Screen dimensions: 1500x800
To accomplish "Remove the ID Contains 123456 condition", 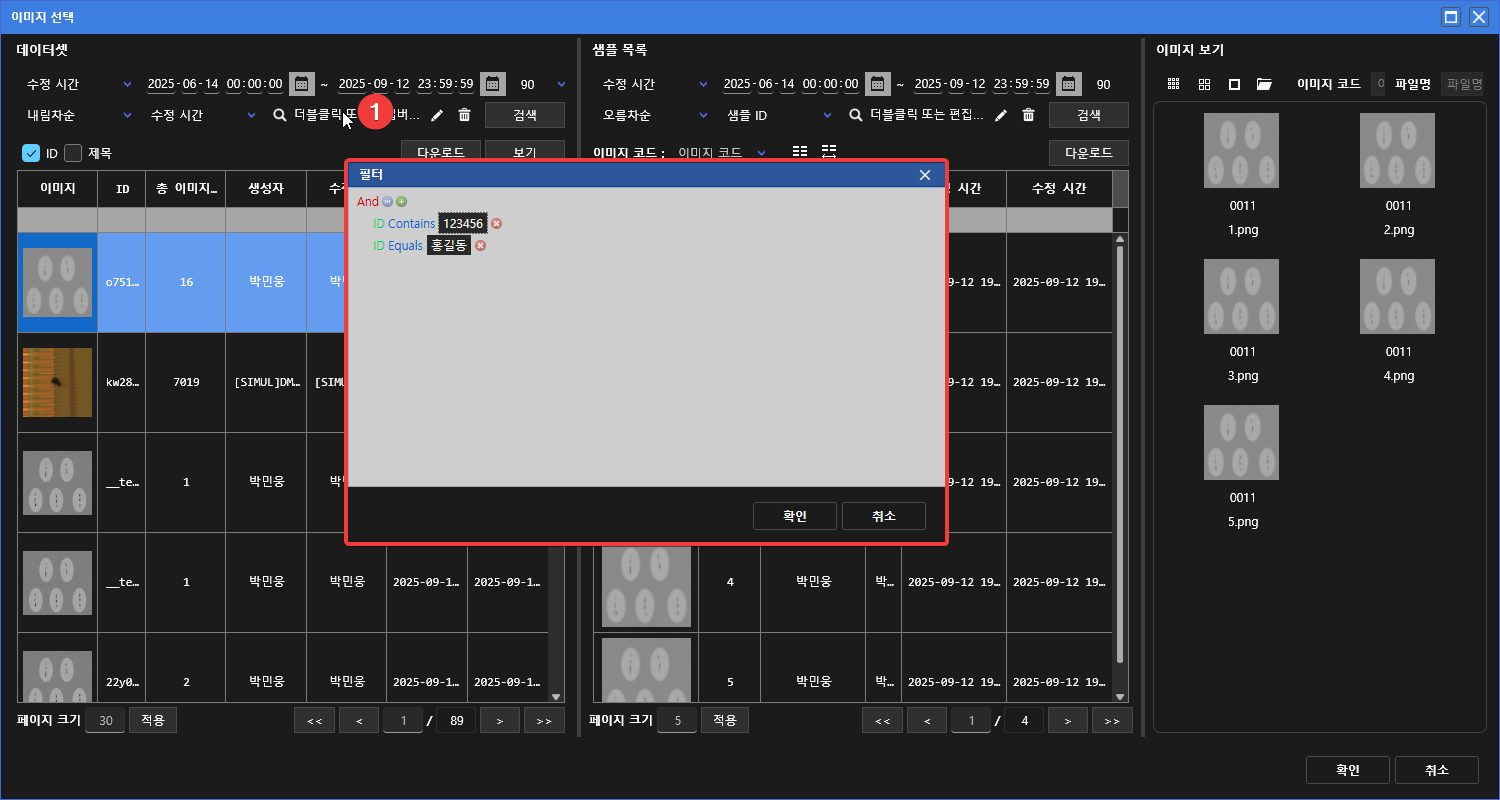I will click(496, 224).
